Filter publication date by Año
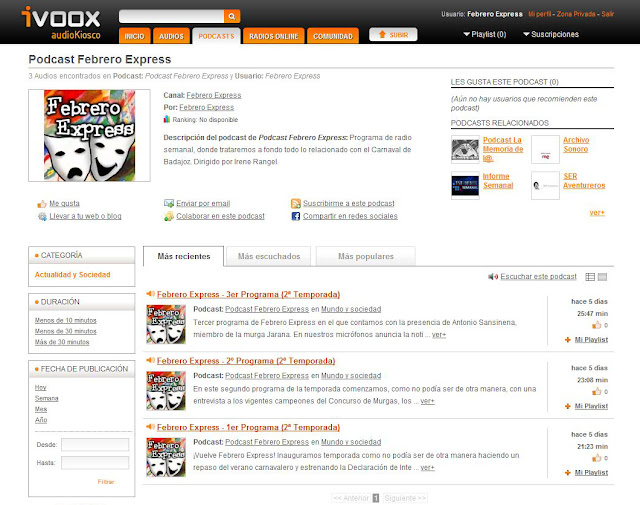 click(x=41, y=420)
